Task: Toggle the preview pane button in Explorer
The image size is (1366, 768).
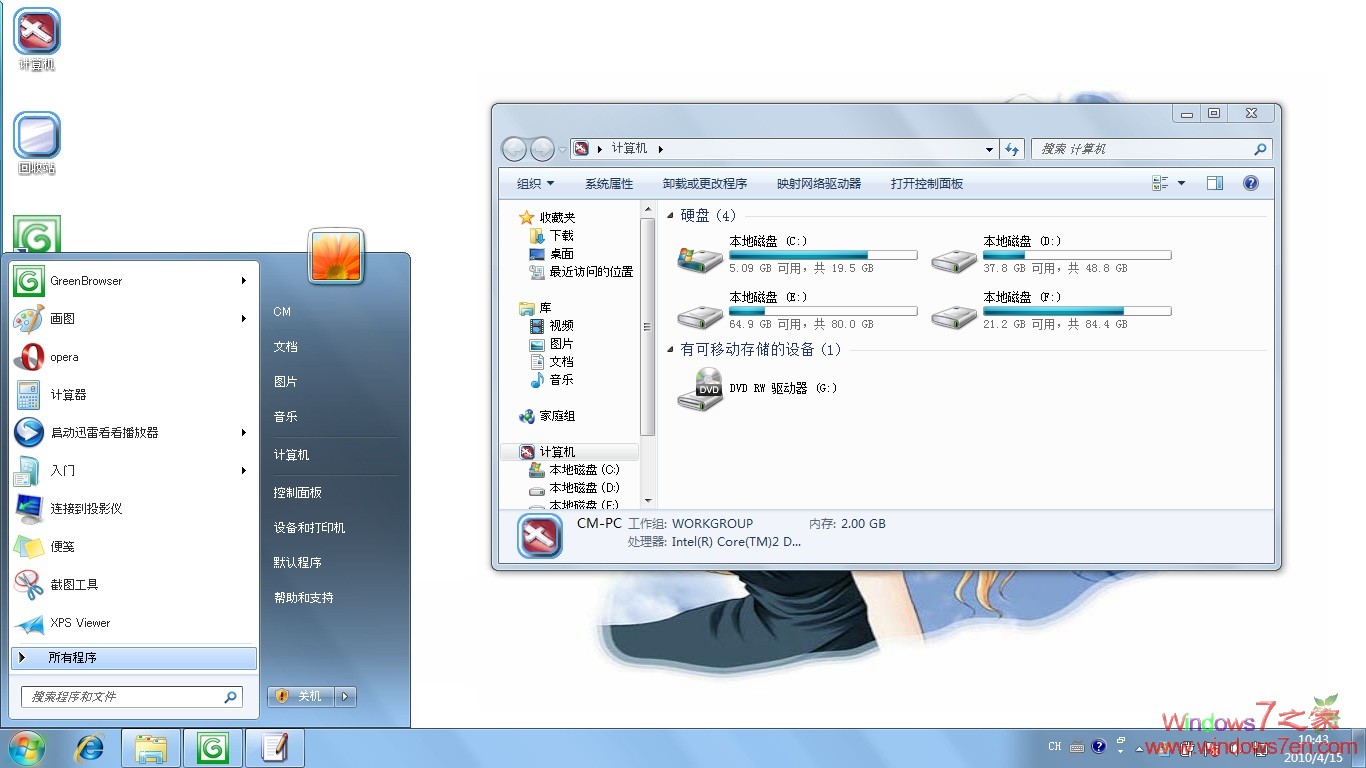Action: pos(1215,183)
